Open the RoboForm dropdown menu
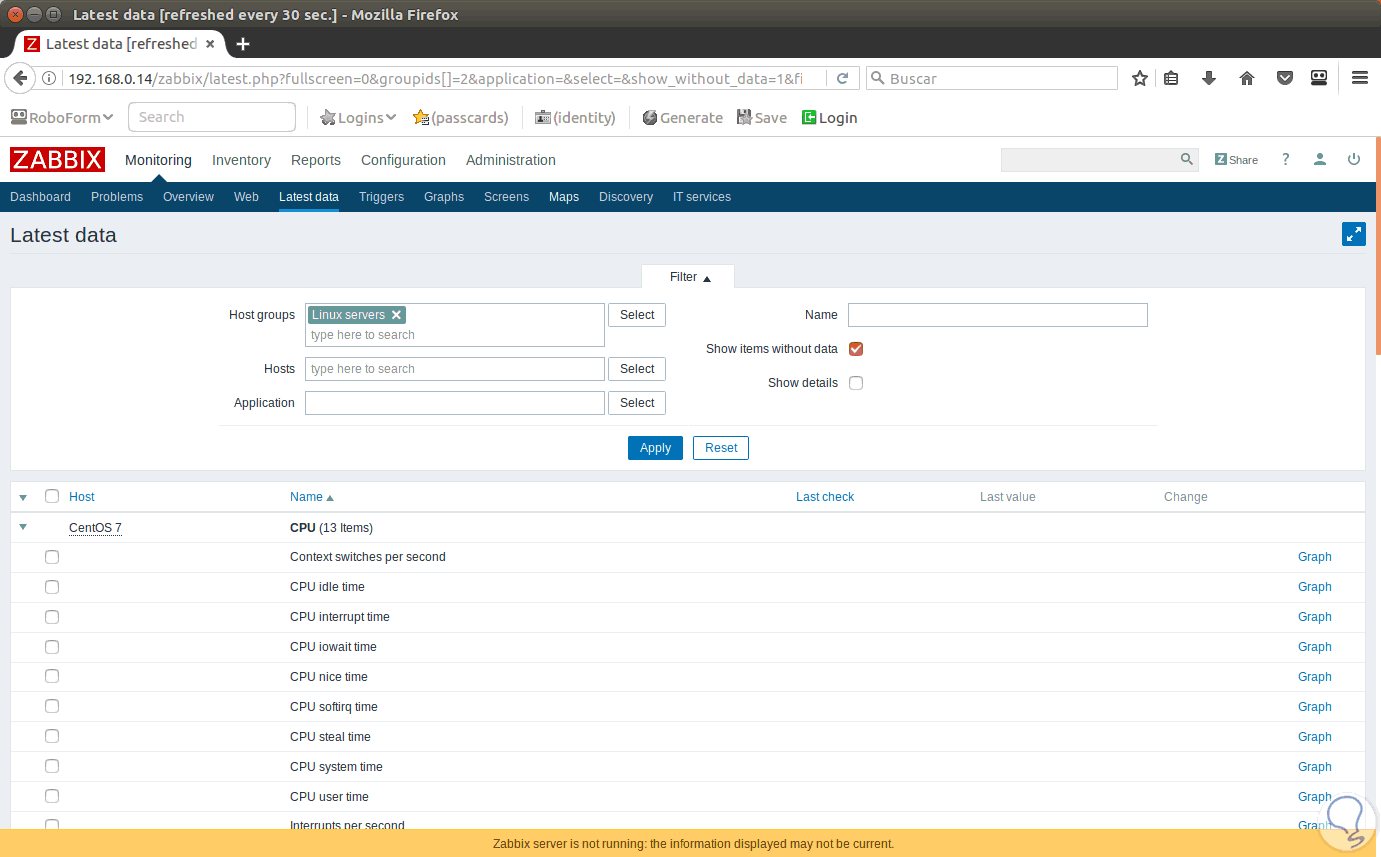The height and width of the screenshot is (857, 1381). click(x=62, y=118)
